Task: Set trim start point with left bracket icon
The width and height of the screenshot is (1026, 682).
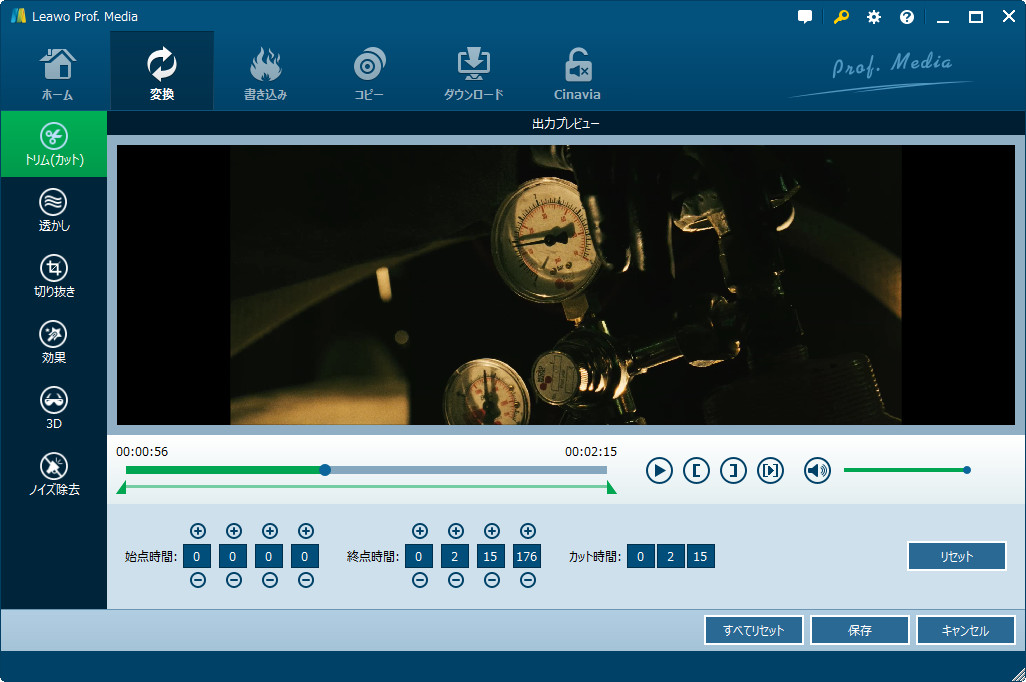Action: 696,470
